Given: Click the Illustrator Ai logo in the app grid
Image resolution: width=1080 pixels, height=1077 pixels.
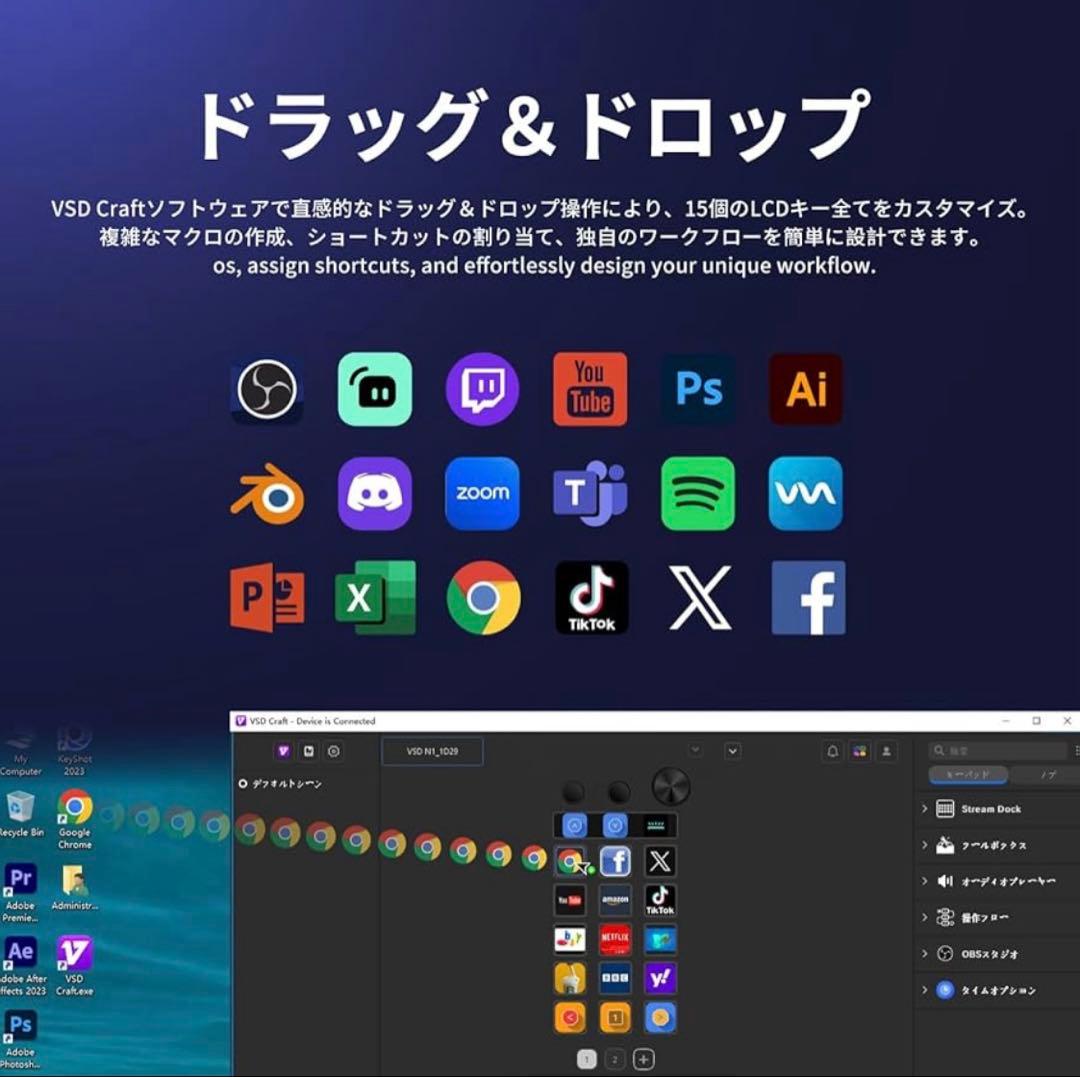Looking at the screenshot, I should (805, 390).
